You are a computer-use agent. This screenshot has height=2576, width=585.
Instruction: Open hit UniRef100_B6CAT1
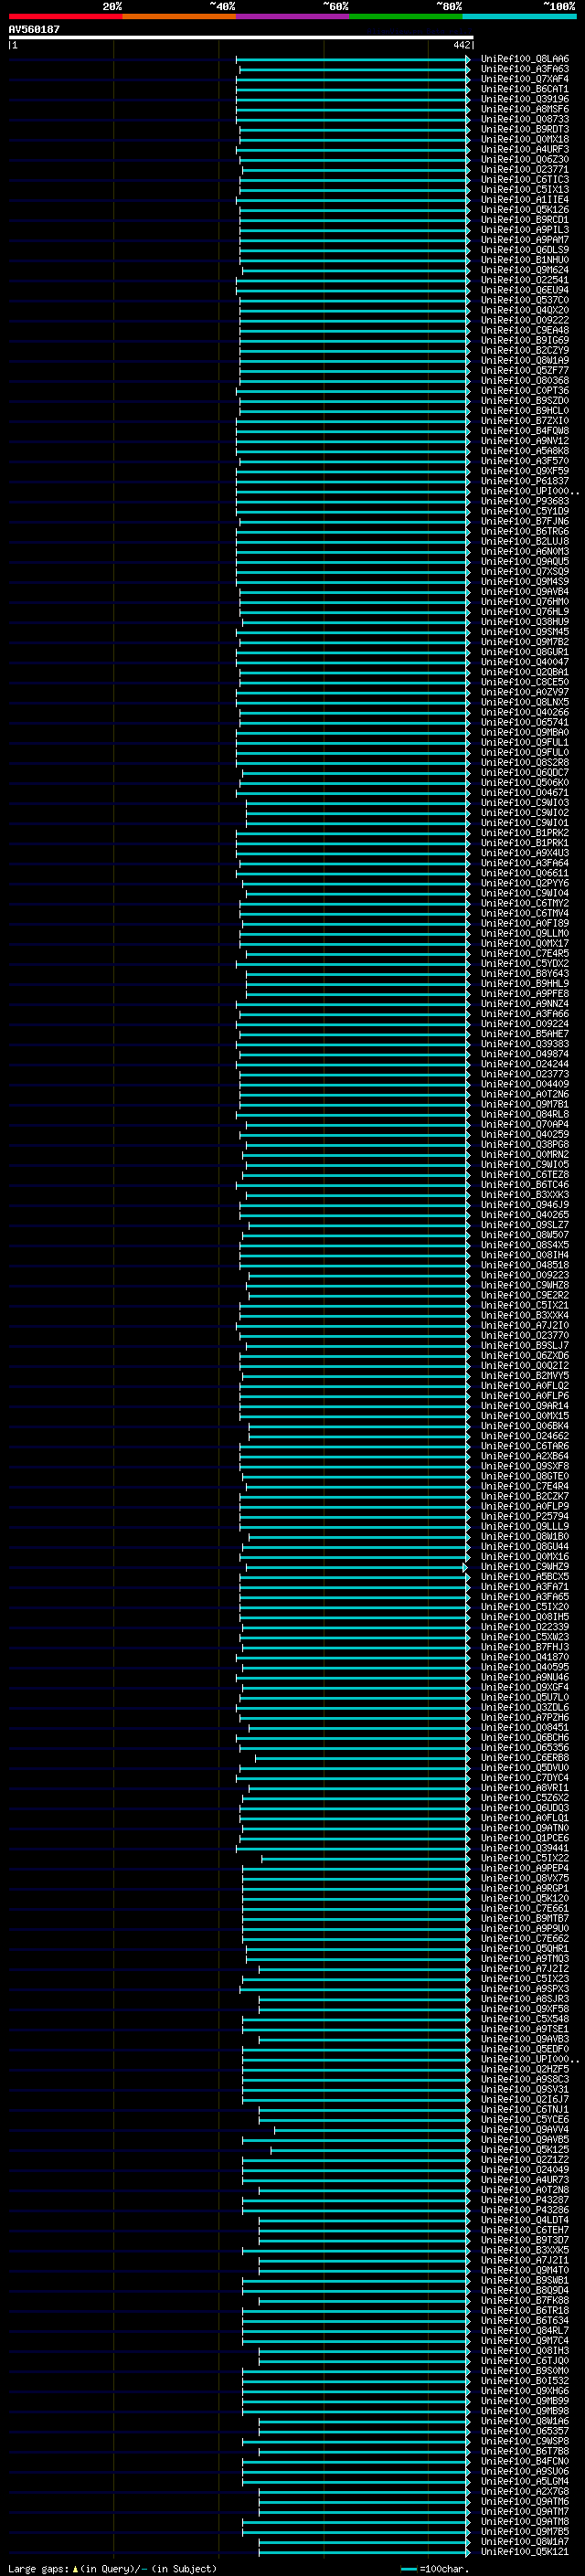pyautogui.click(x=524, y=89)
